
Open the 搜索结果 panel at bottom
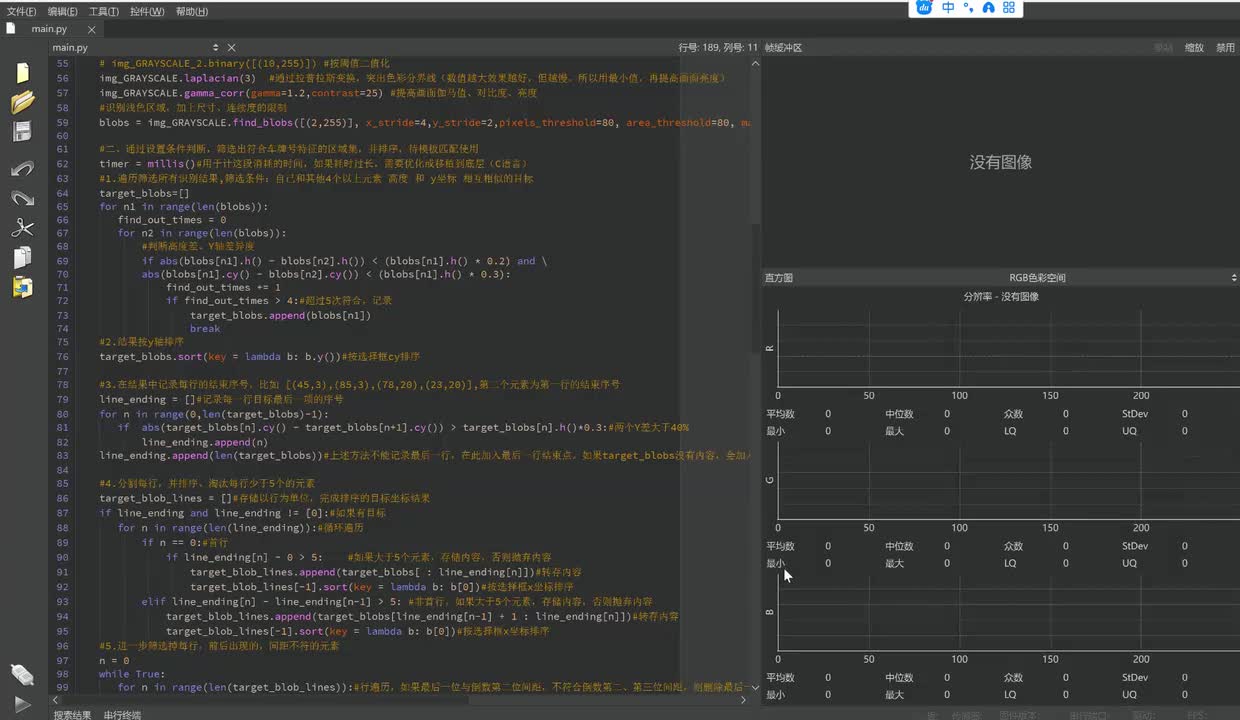coord(72,714)
